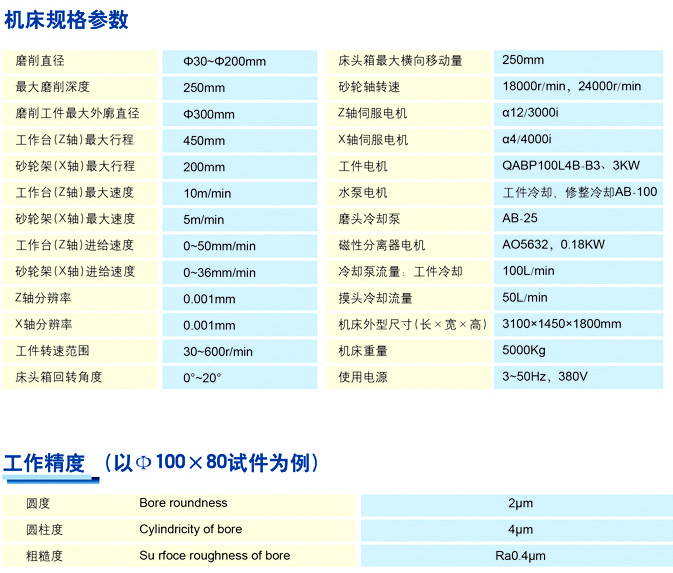This screenshot has width=673, height=573.
Task: Click the 工件转速范围 label
Action: [x=53, y=351]
